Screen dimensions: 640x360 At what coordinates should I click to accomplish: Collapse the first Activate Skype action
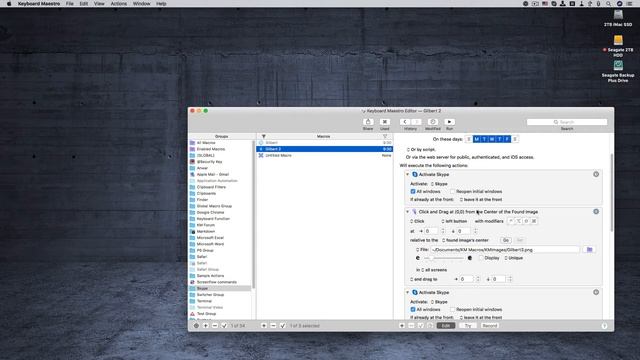click(407, 174)
